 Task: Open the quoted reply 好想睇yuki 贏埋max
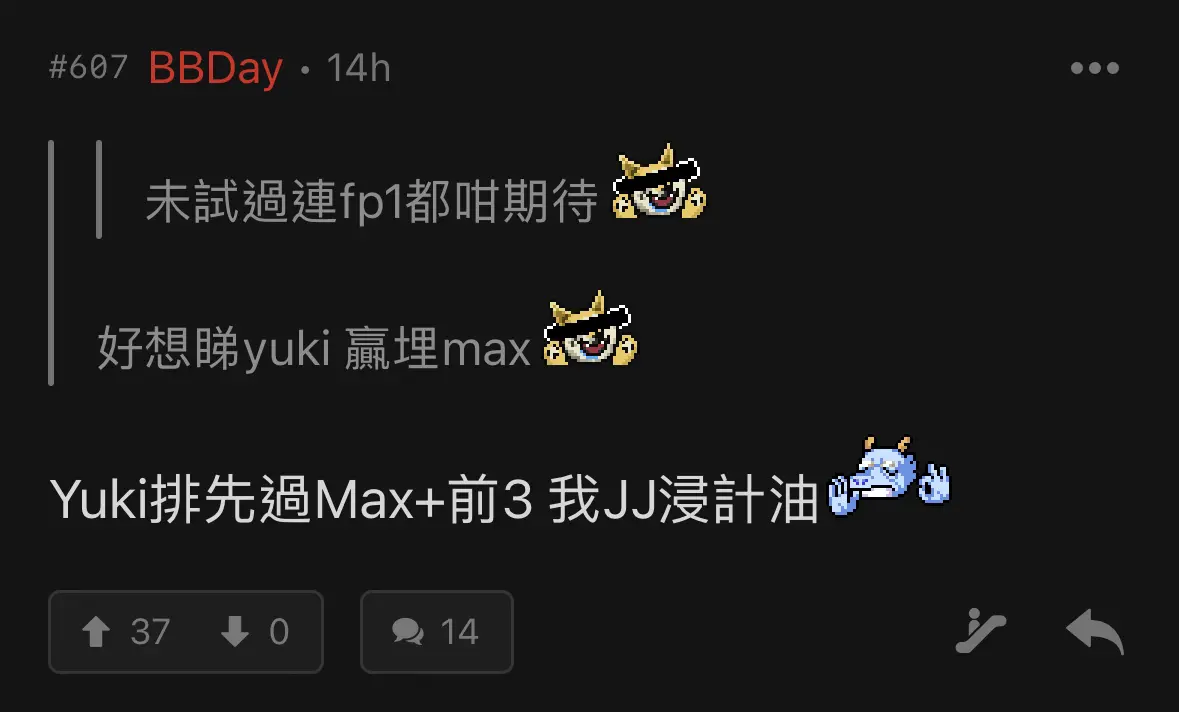click(x=314, y=348)
